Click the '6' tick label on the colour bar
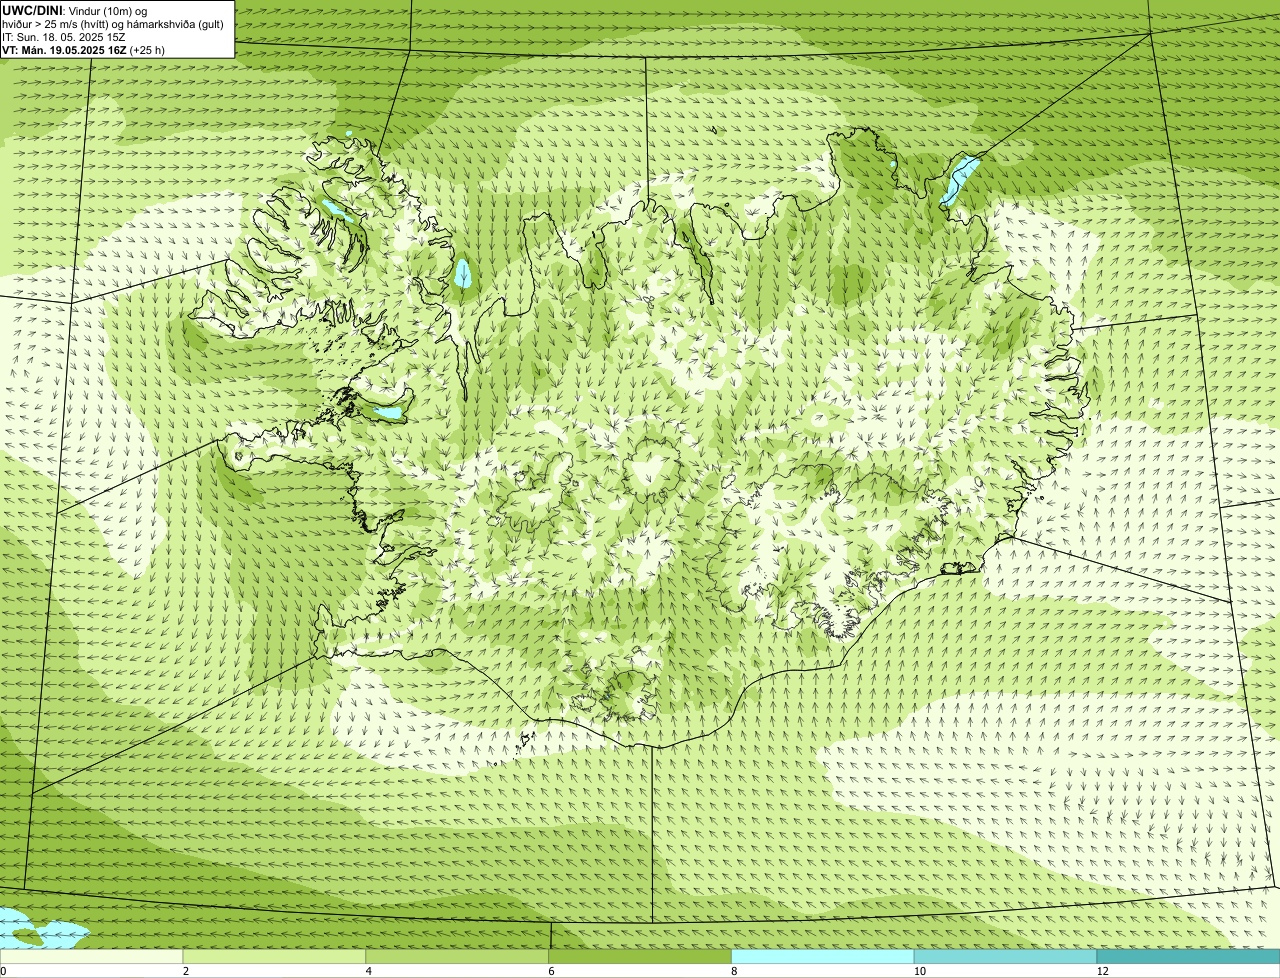 tap(551, 971)
